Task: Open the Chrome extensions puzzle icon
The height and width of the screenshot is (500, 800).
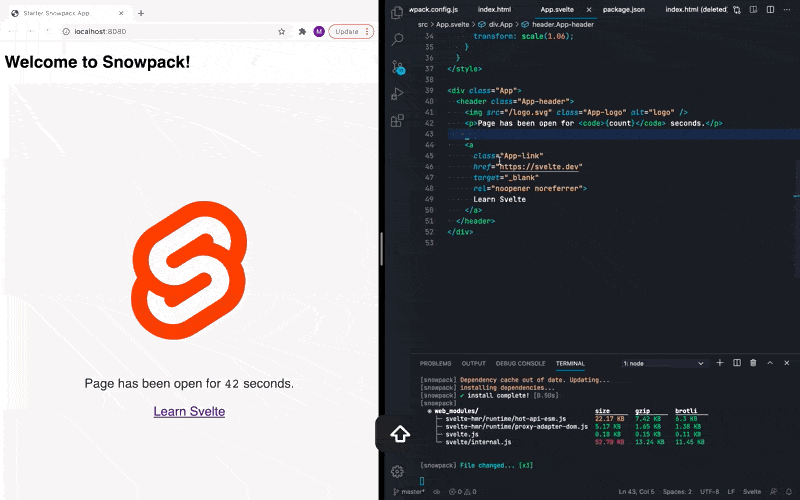Action: pyautogui.click(x=302, y=32)
